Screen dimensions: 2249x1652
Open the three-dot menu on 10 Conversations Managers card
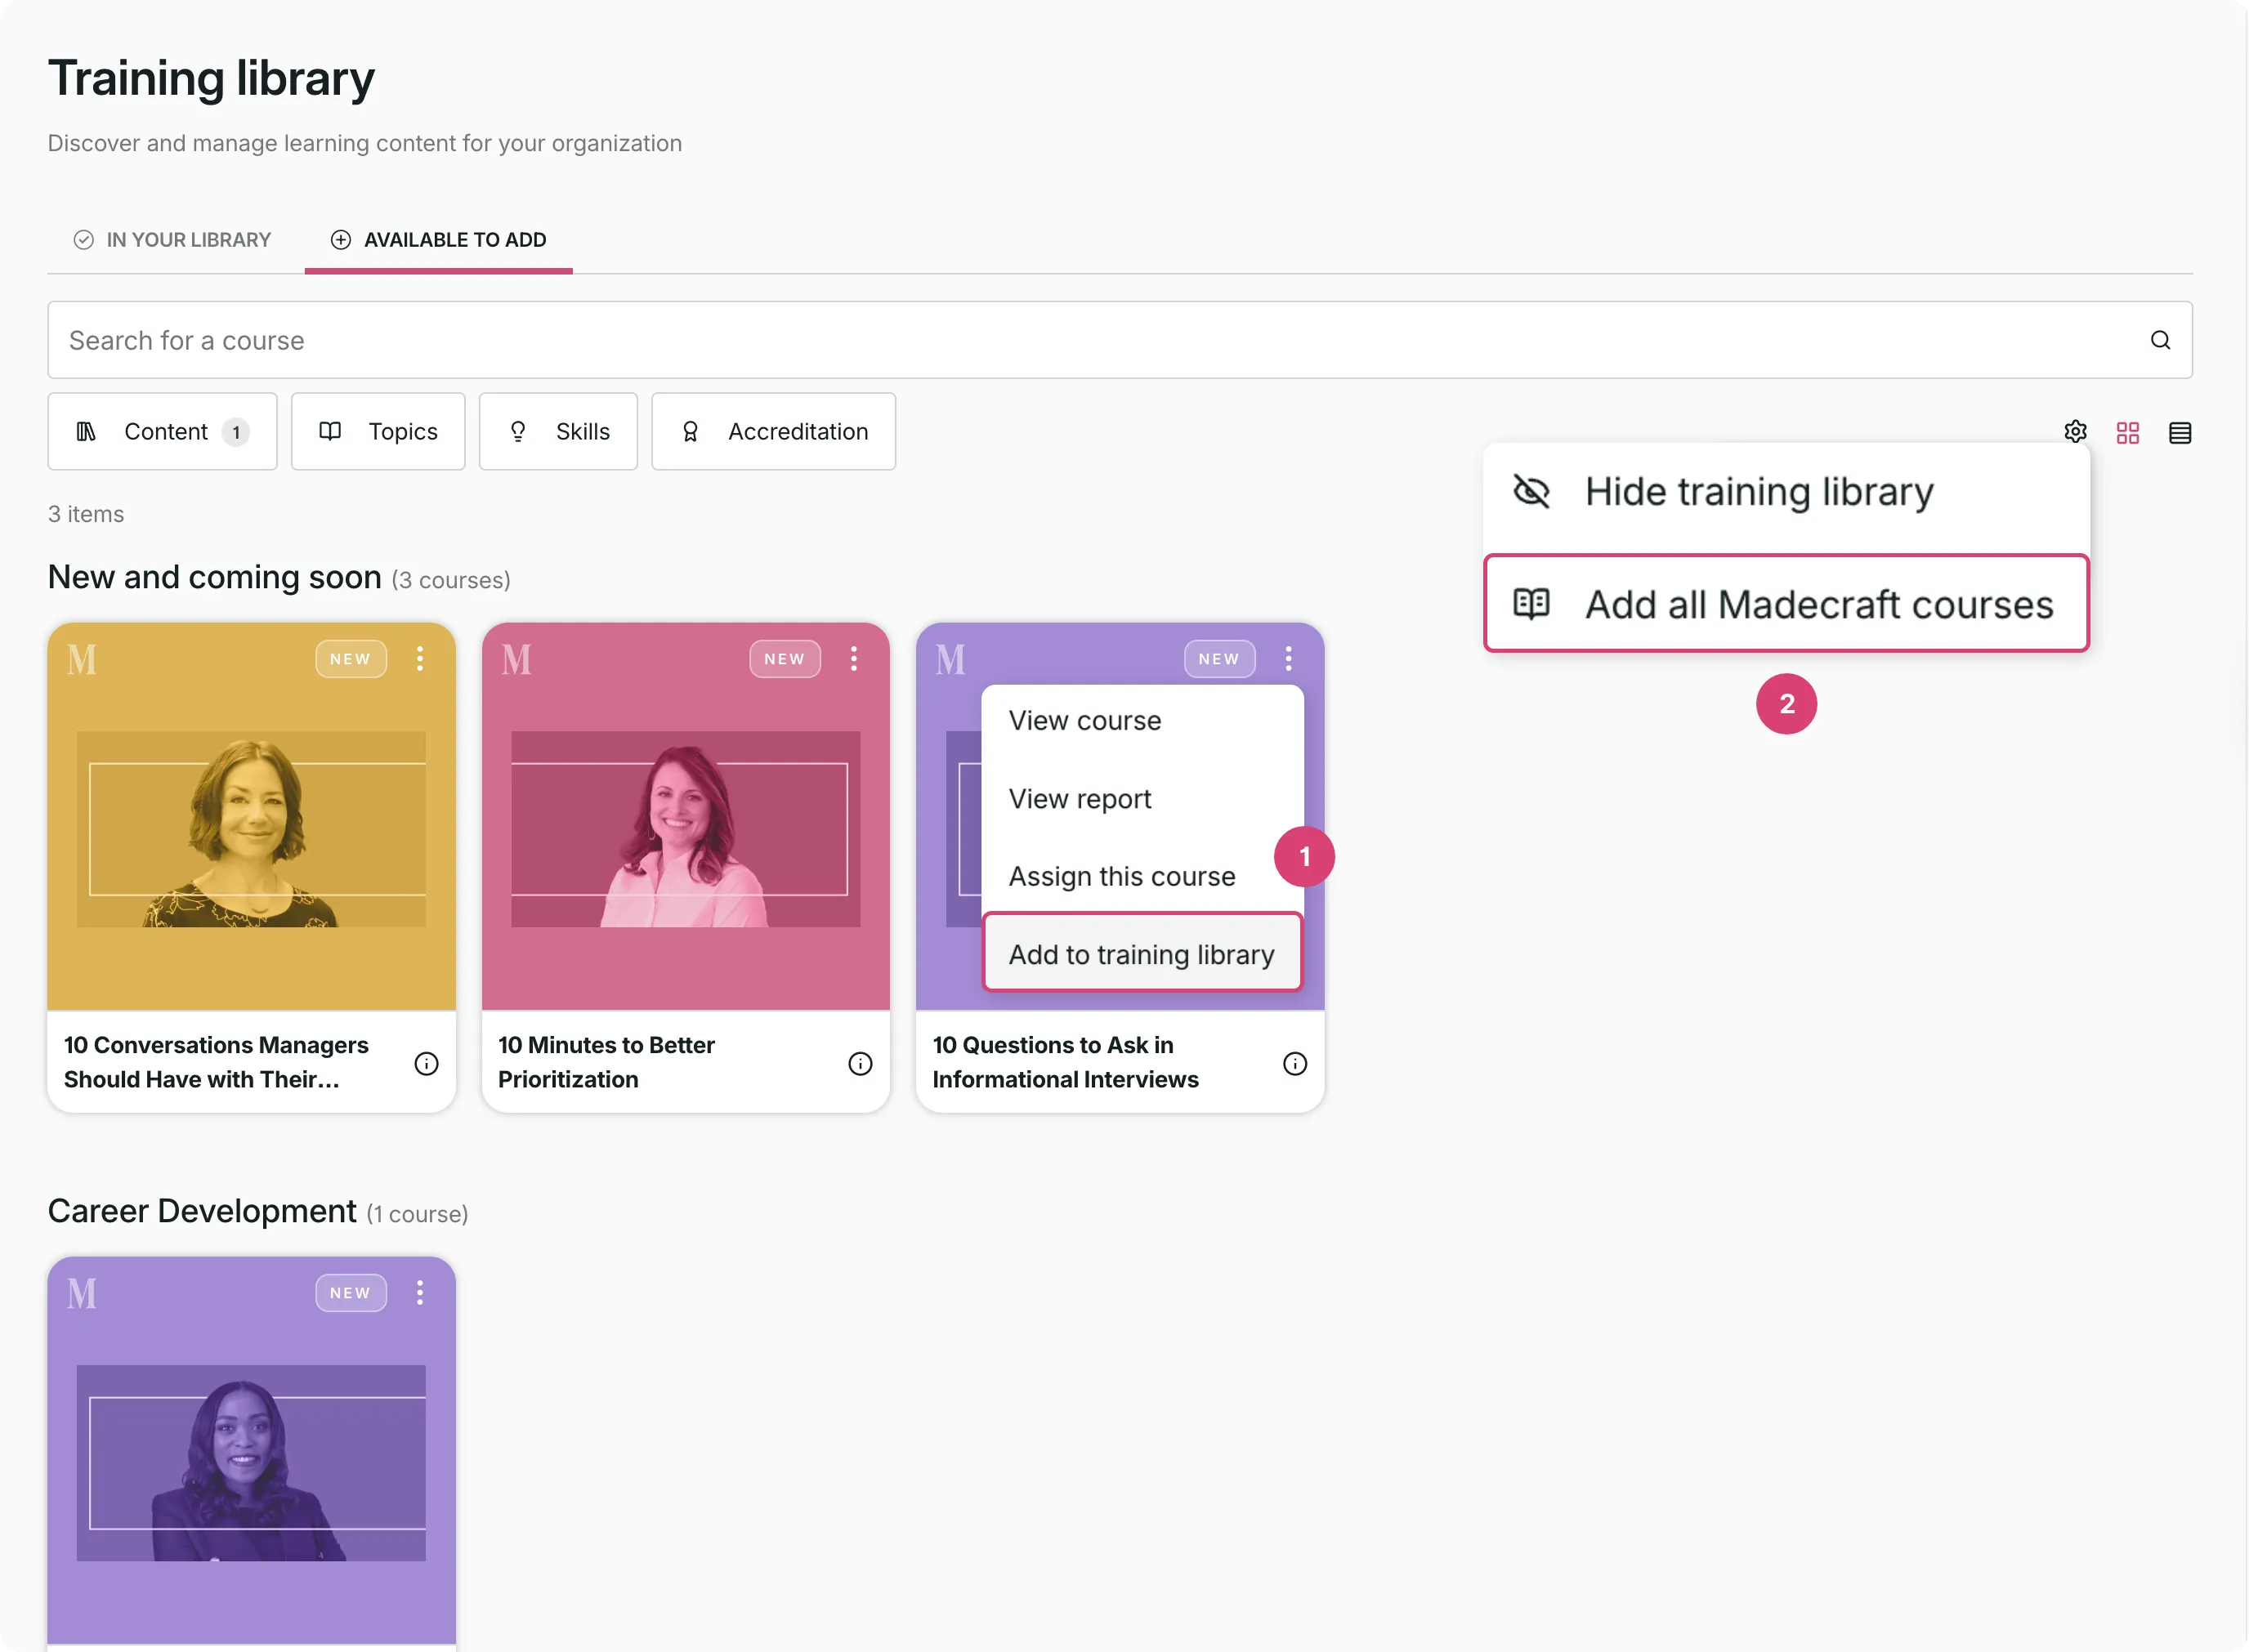420,658
